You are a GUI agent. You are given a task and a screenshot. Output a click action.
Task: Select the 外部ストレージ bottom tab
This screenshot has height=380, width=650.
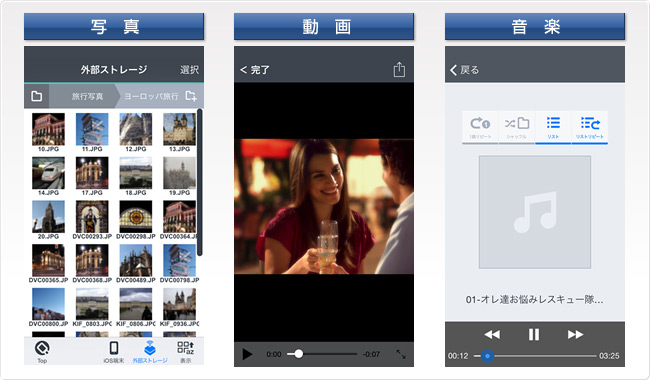150,352
